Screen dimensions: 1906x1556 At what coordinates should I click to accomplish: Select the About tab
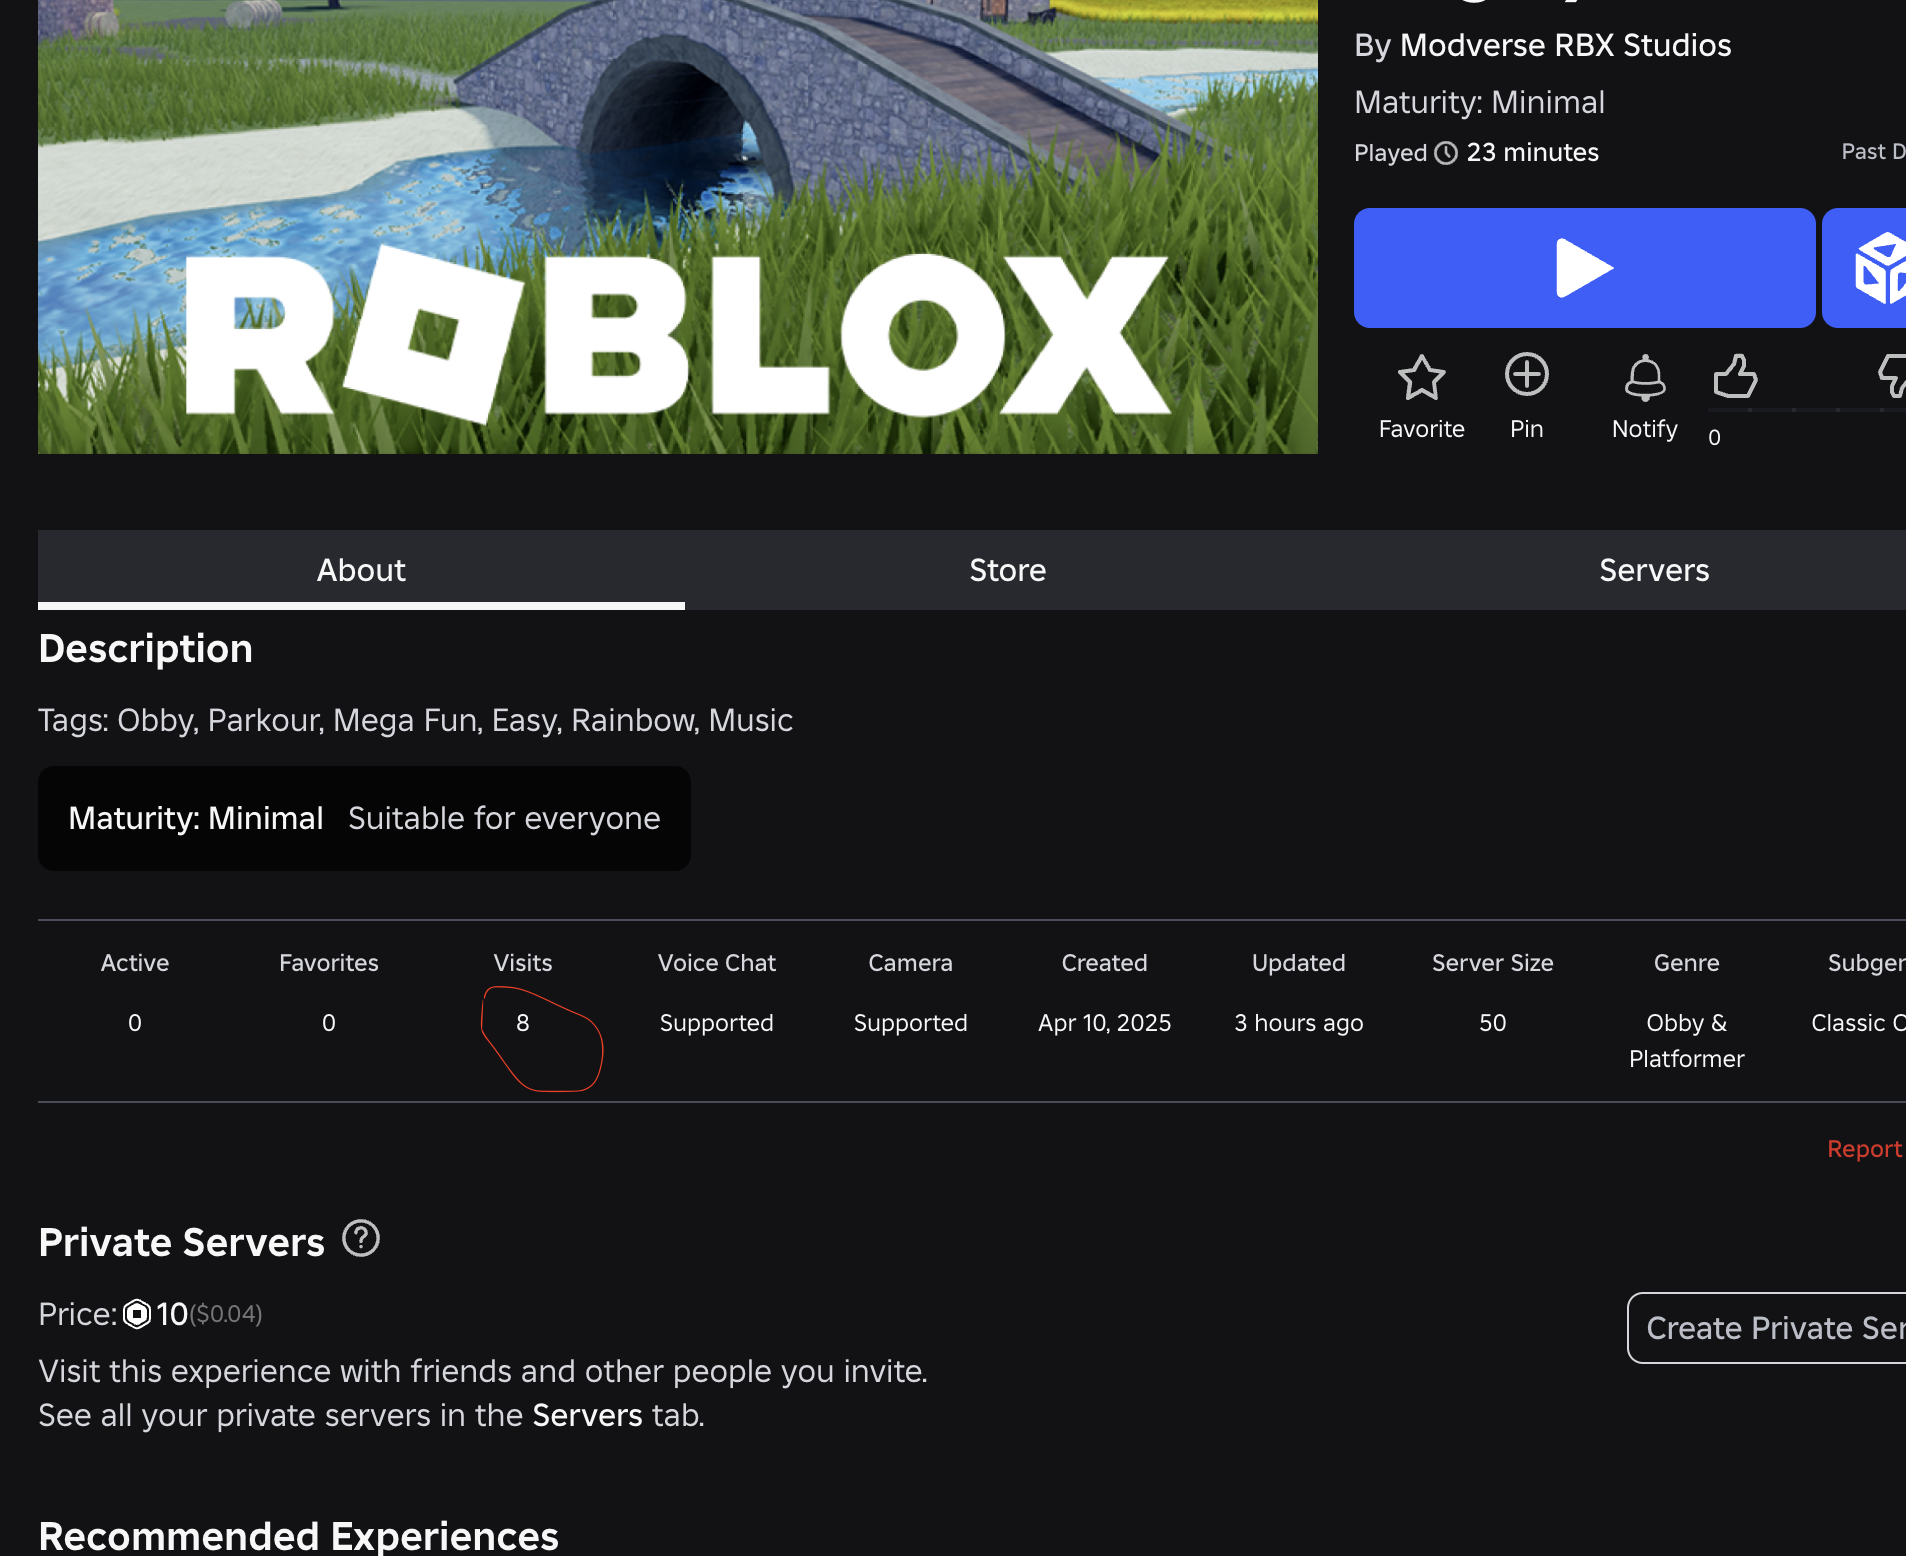click(x=361, y=570)
